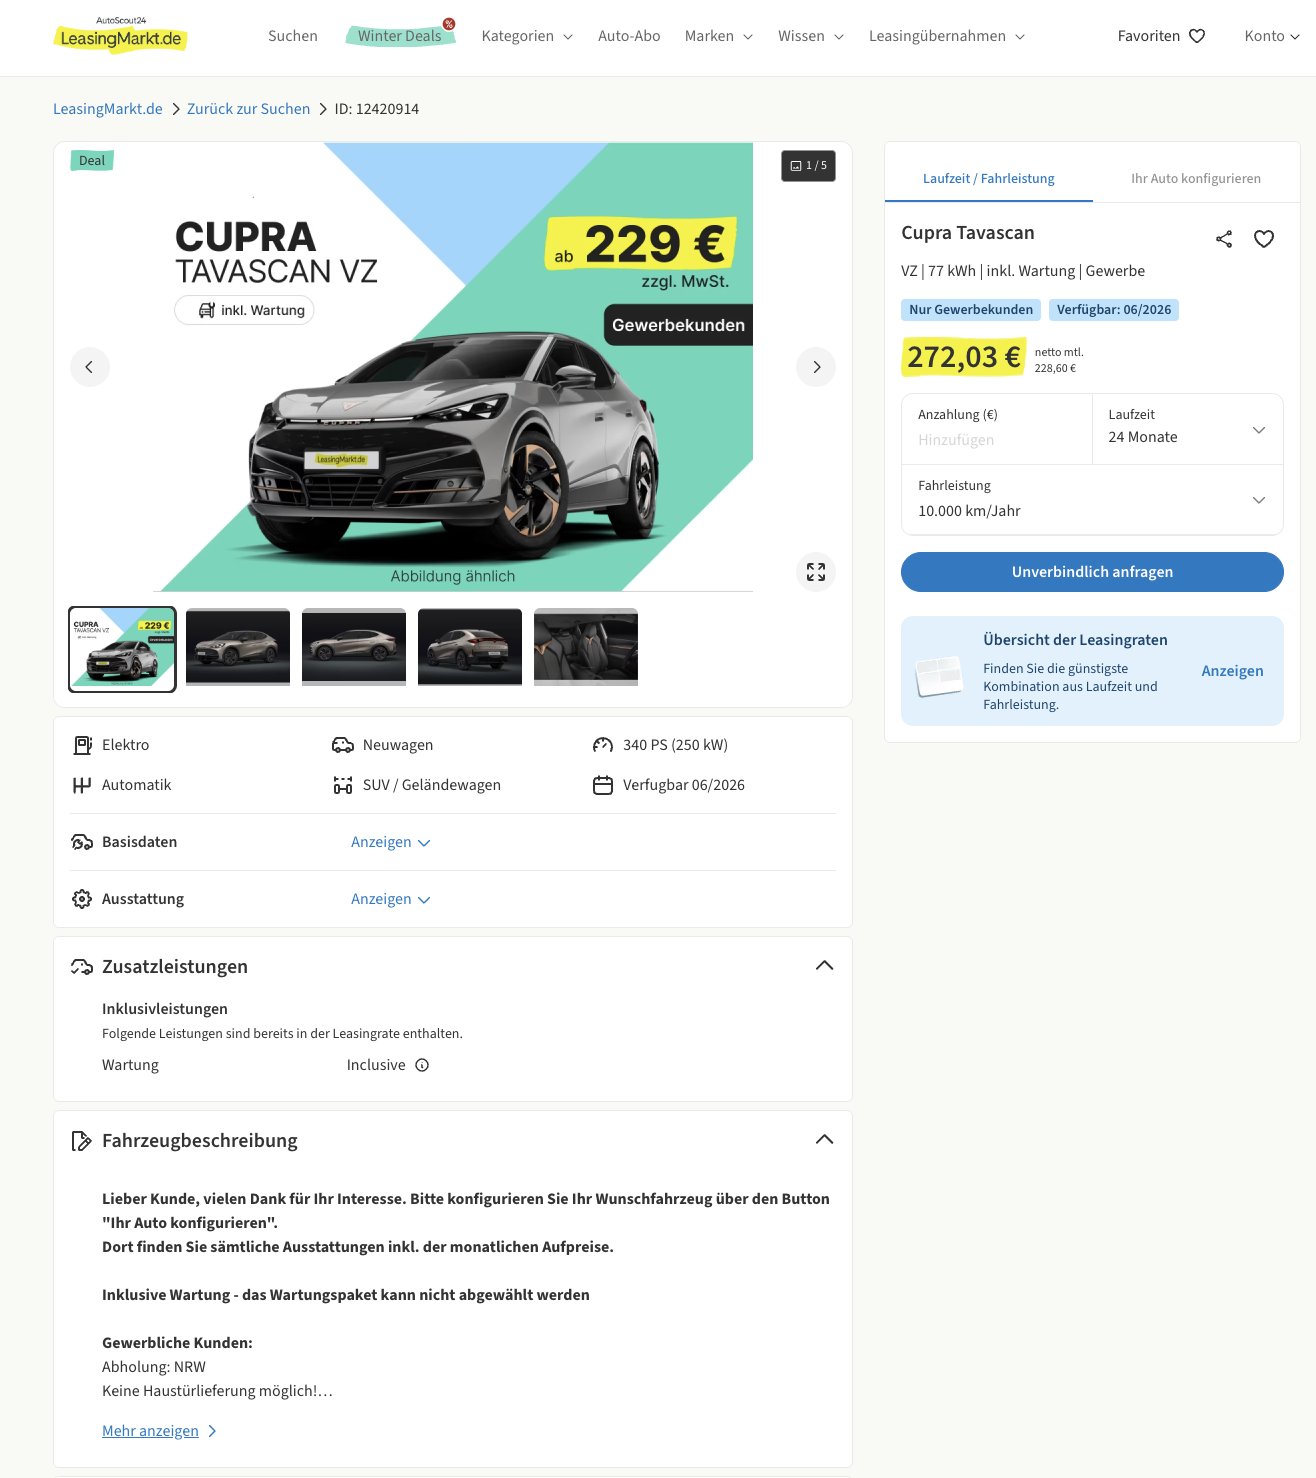Open fullscreen gallery view icon
Screen dimensions: 1316x1478
click(816, 572)
